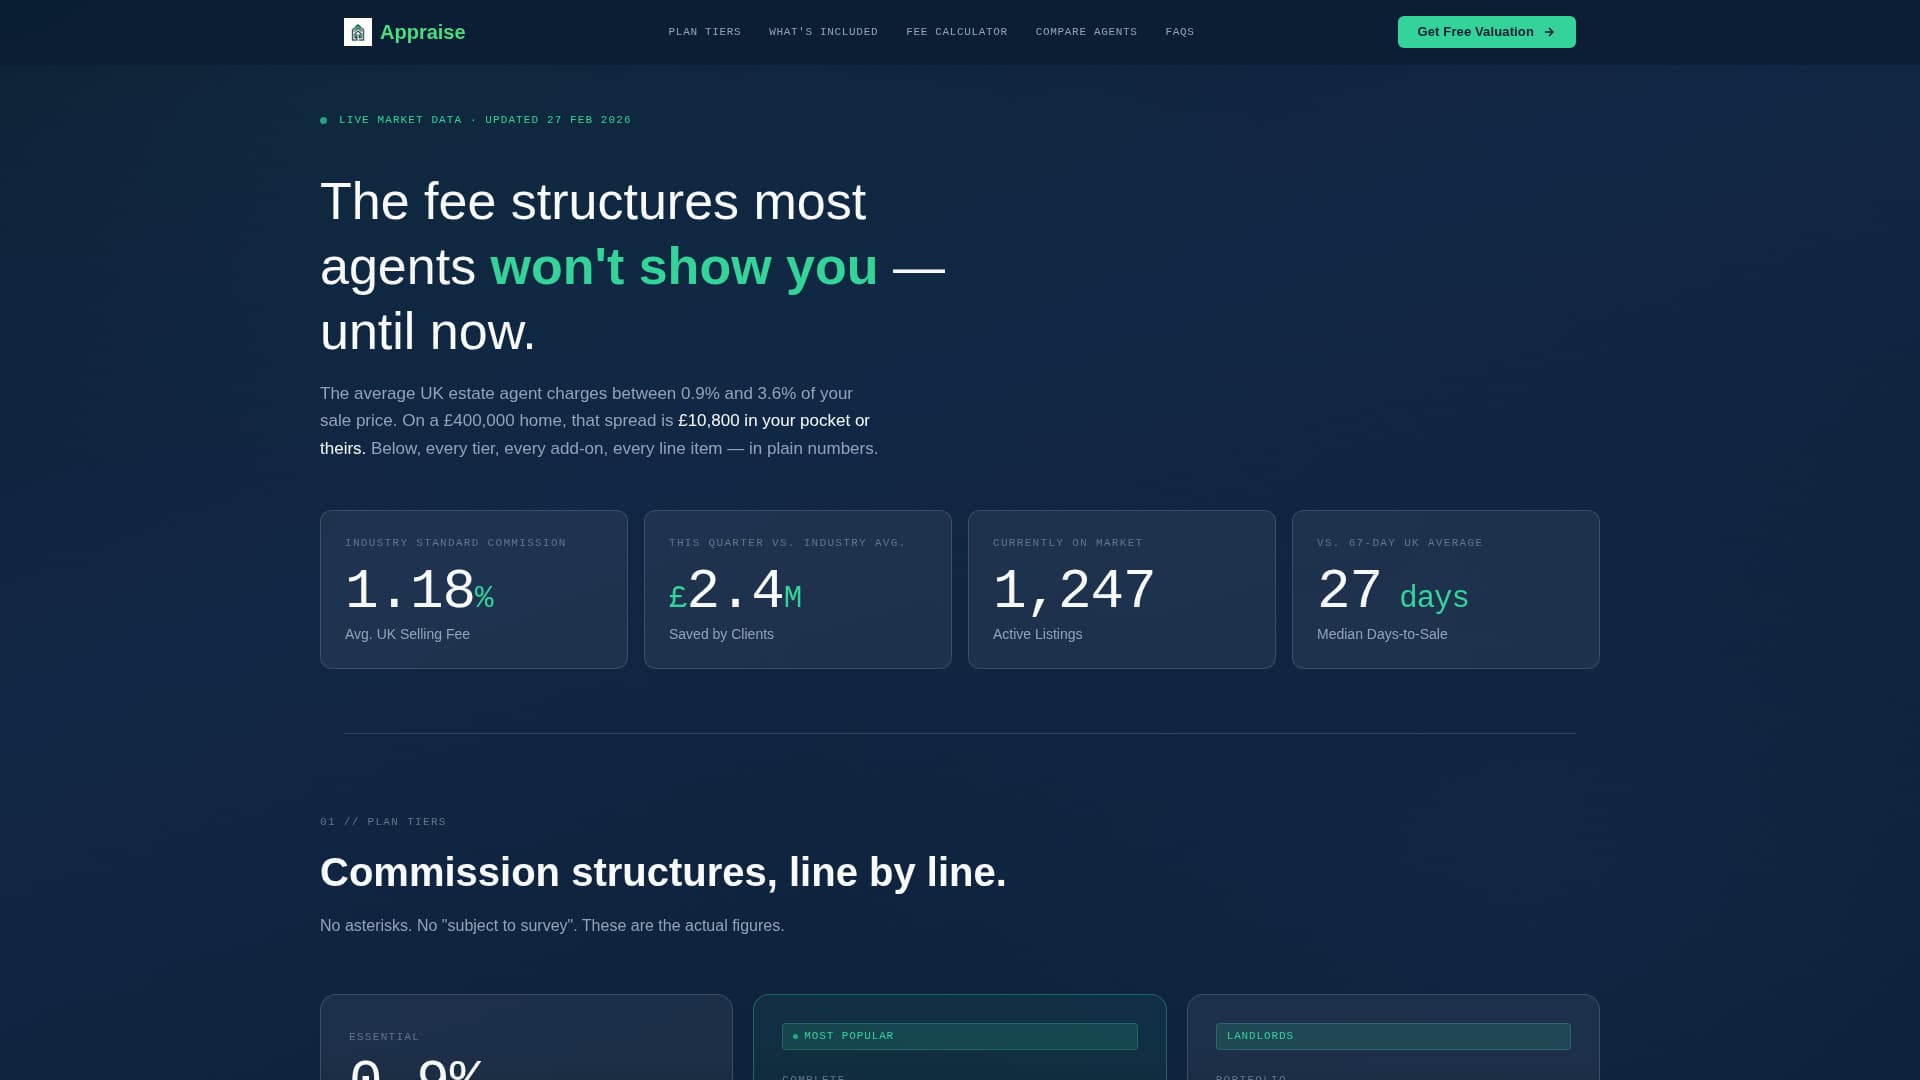Open the Plan Tiers nav link
Screen dimensions: 1920x1080
705,32
